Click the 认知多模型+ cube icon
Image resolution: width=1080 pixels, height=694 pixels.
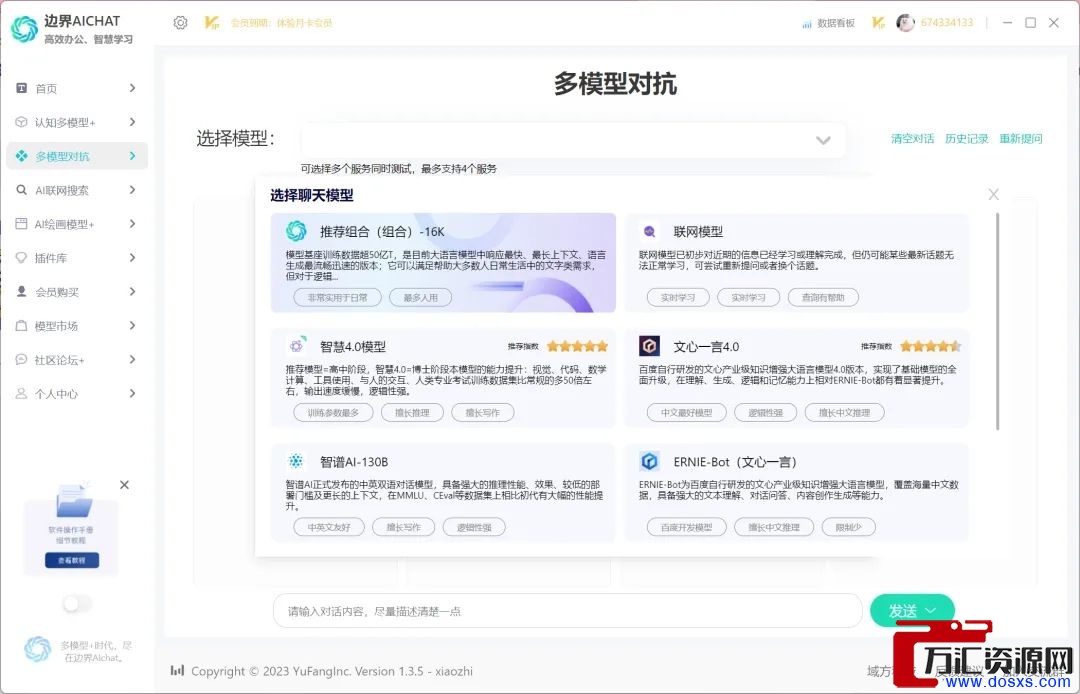pyautogui.click(x=21, y=122)
